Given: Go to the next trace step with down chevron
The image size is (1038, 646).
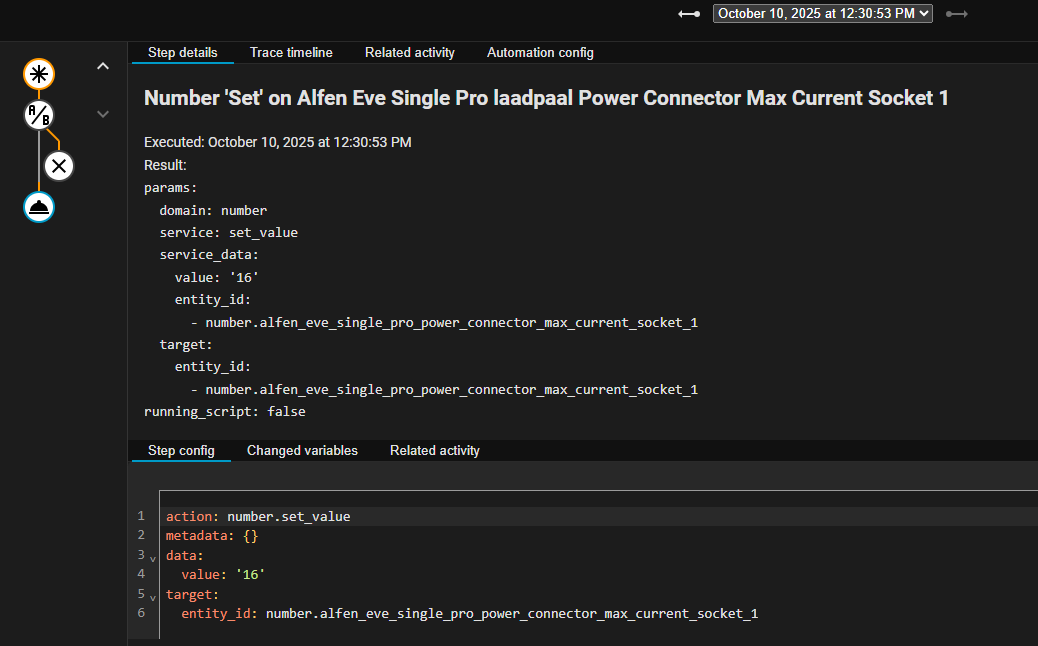Looking at the screenshot, I should (x=102, y=114).
